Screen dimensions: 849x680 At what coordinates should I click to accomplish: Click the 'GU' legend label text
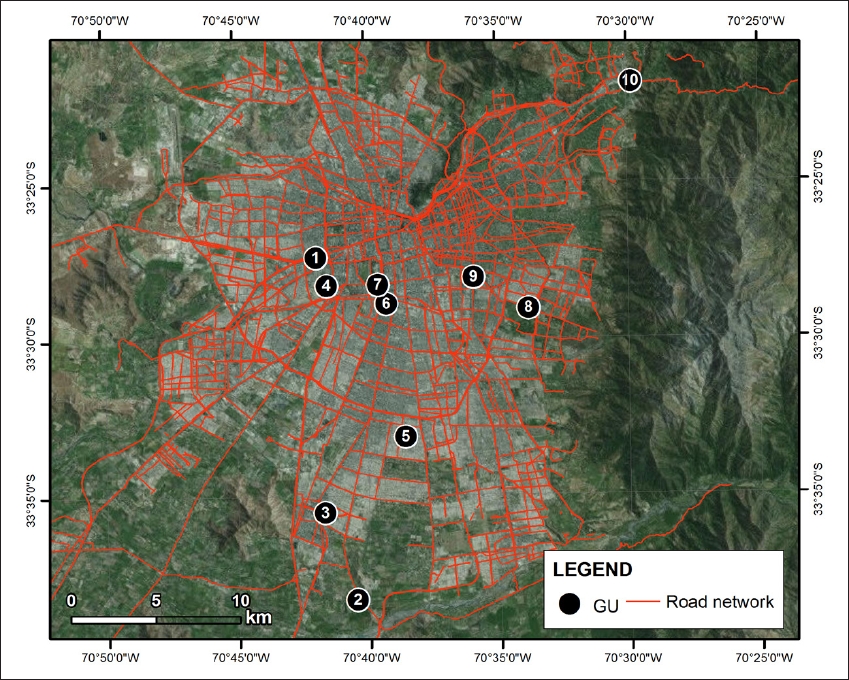coord(603,605)
